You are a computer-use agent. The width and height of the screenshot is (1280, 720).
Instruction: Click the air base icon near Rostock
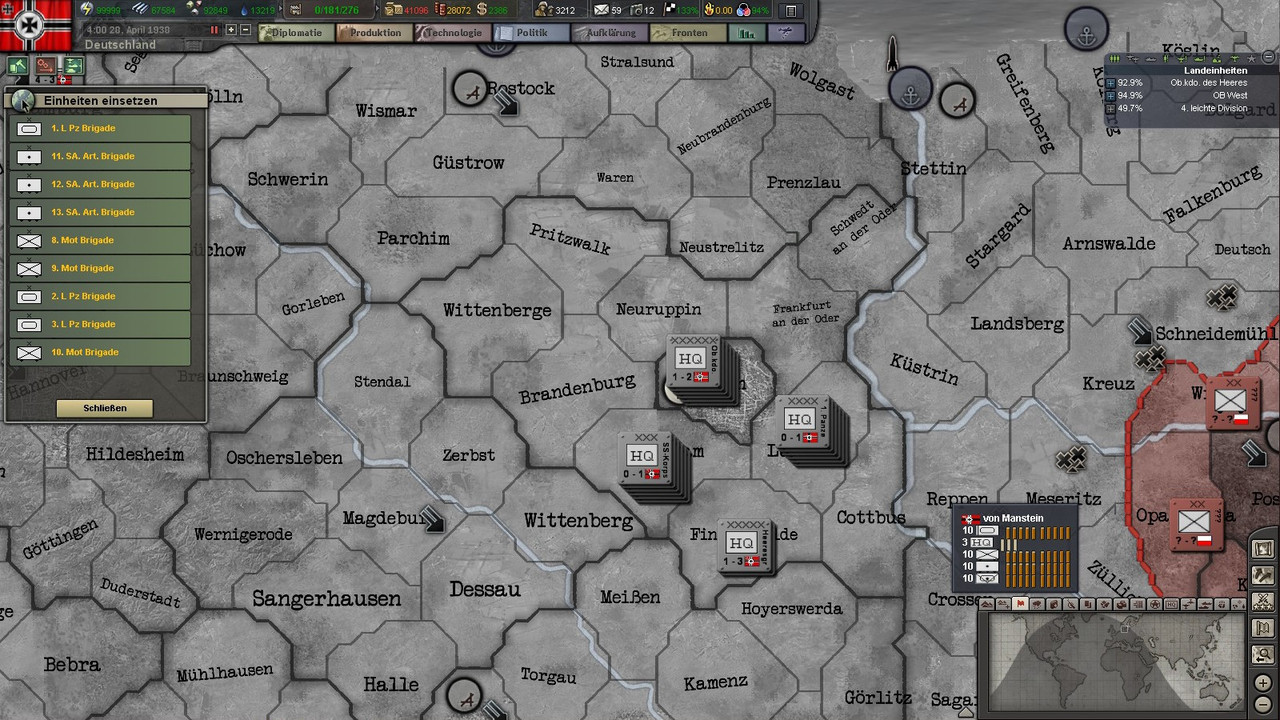(470, 90)
